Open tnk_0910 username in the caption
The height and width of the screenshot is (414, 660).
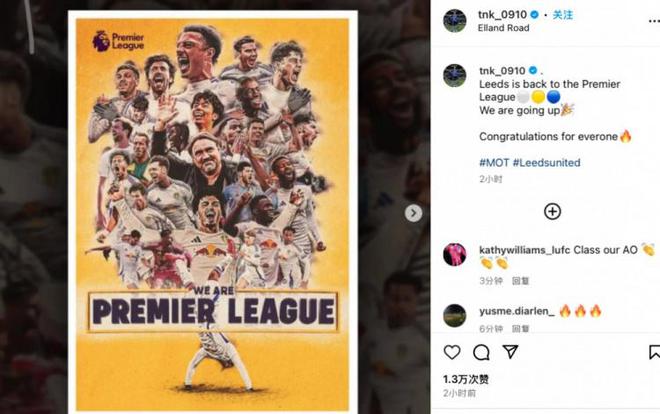click(x=502, y=71)
